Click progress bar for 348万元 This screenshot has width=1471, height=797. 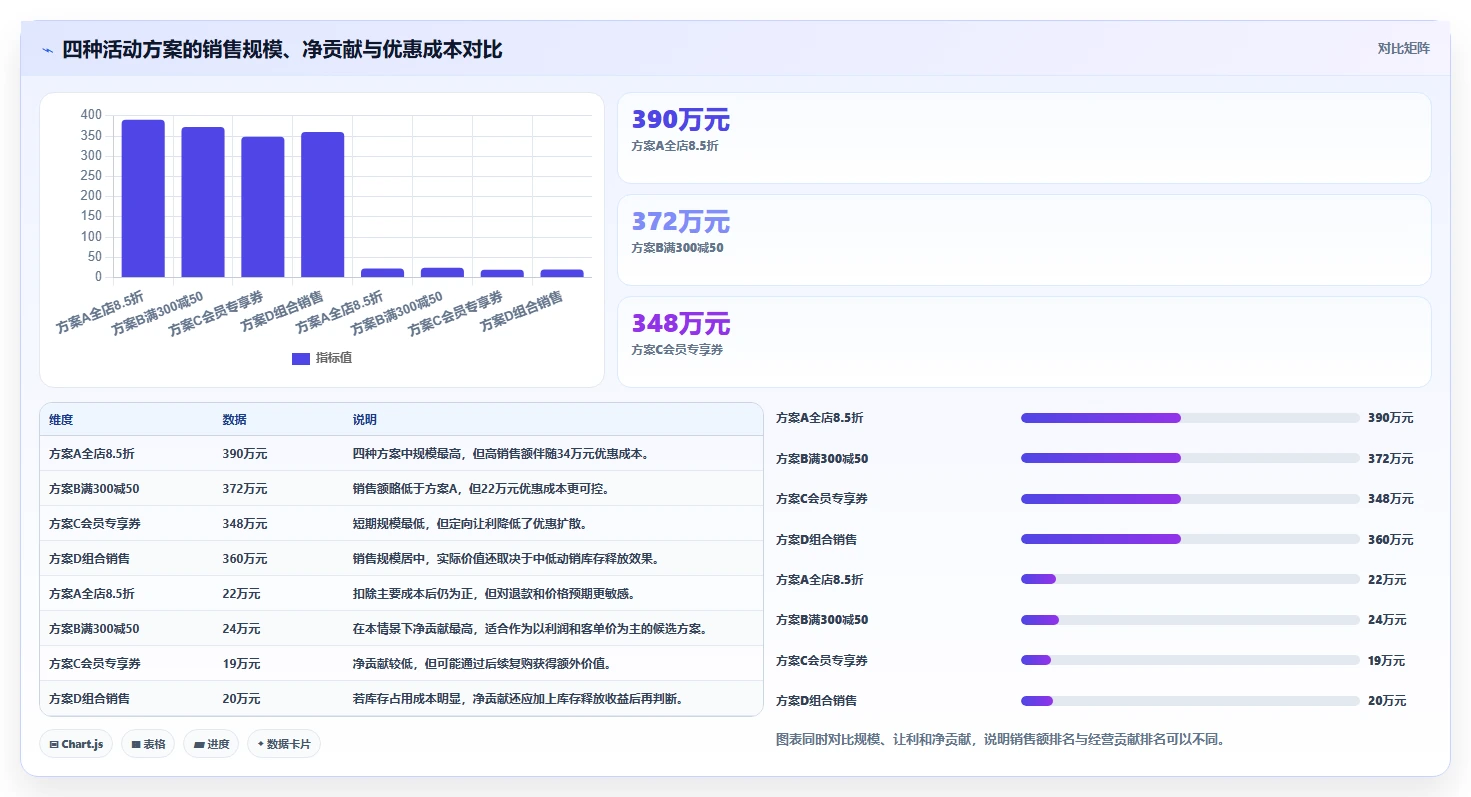point(1190,499)
